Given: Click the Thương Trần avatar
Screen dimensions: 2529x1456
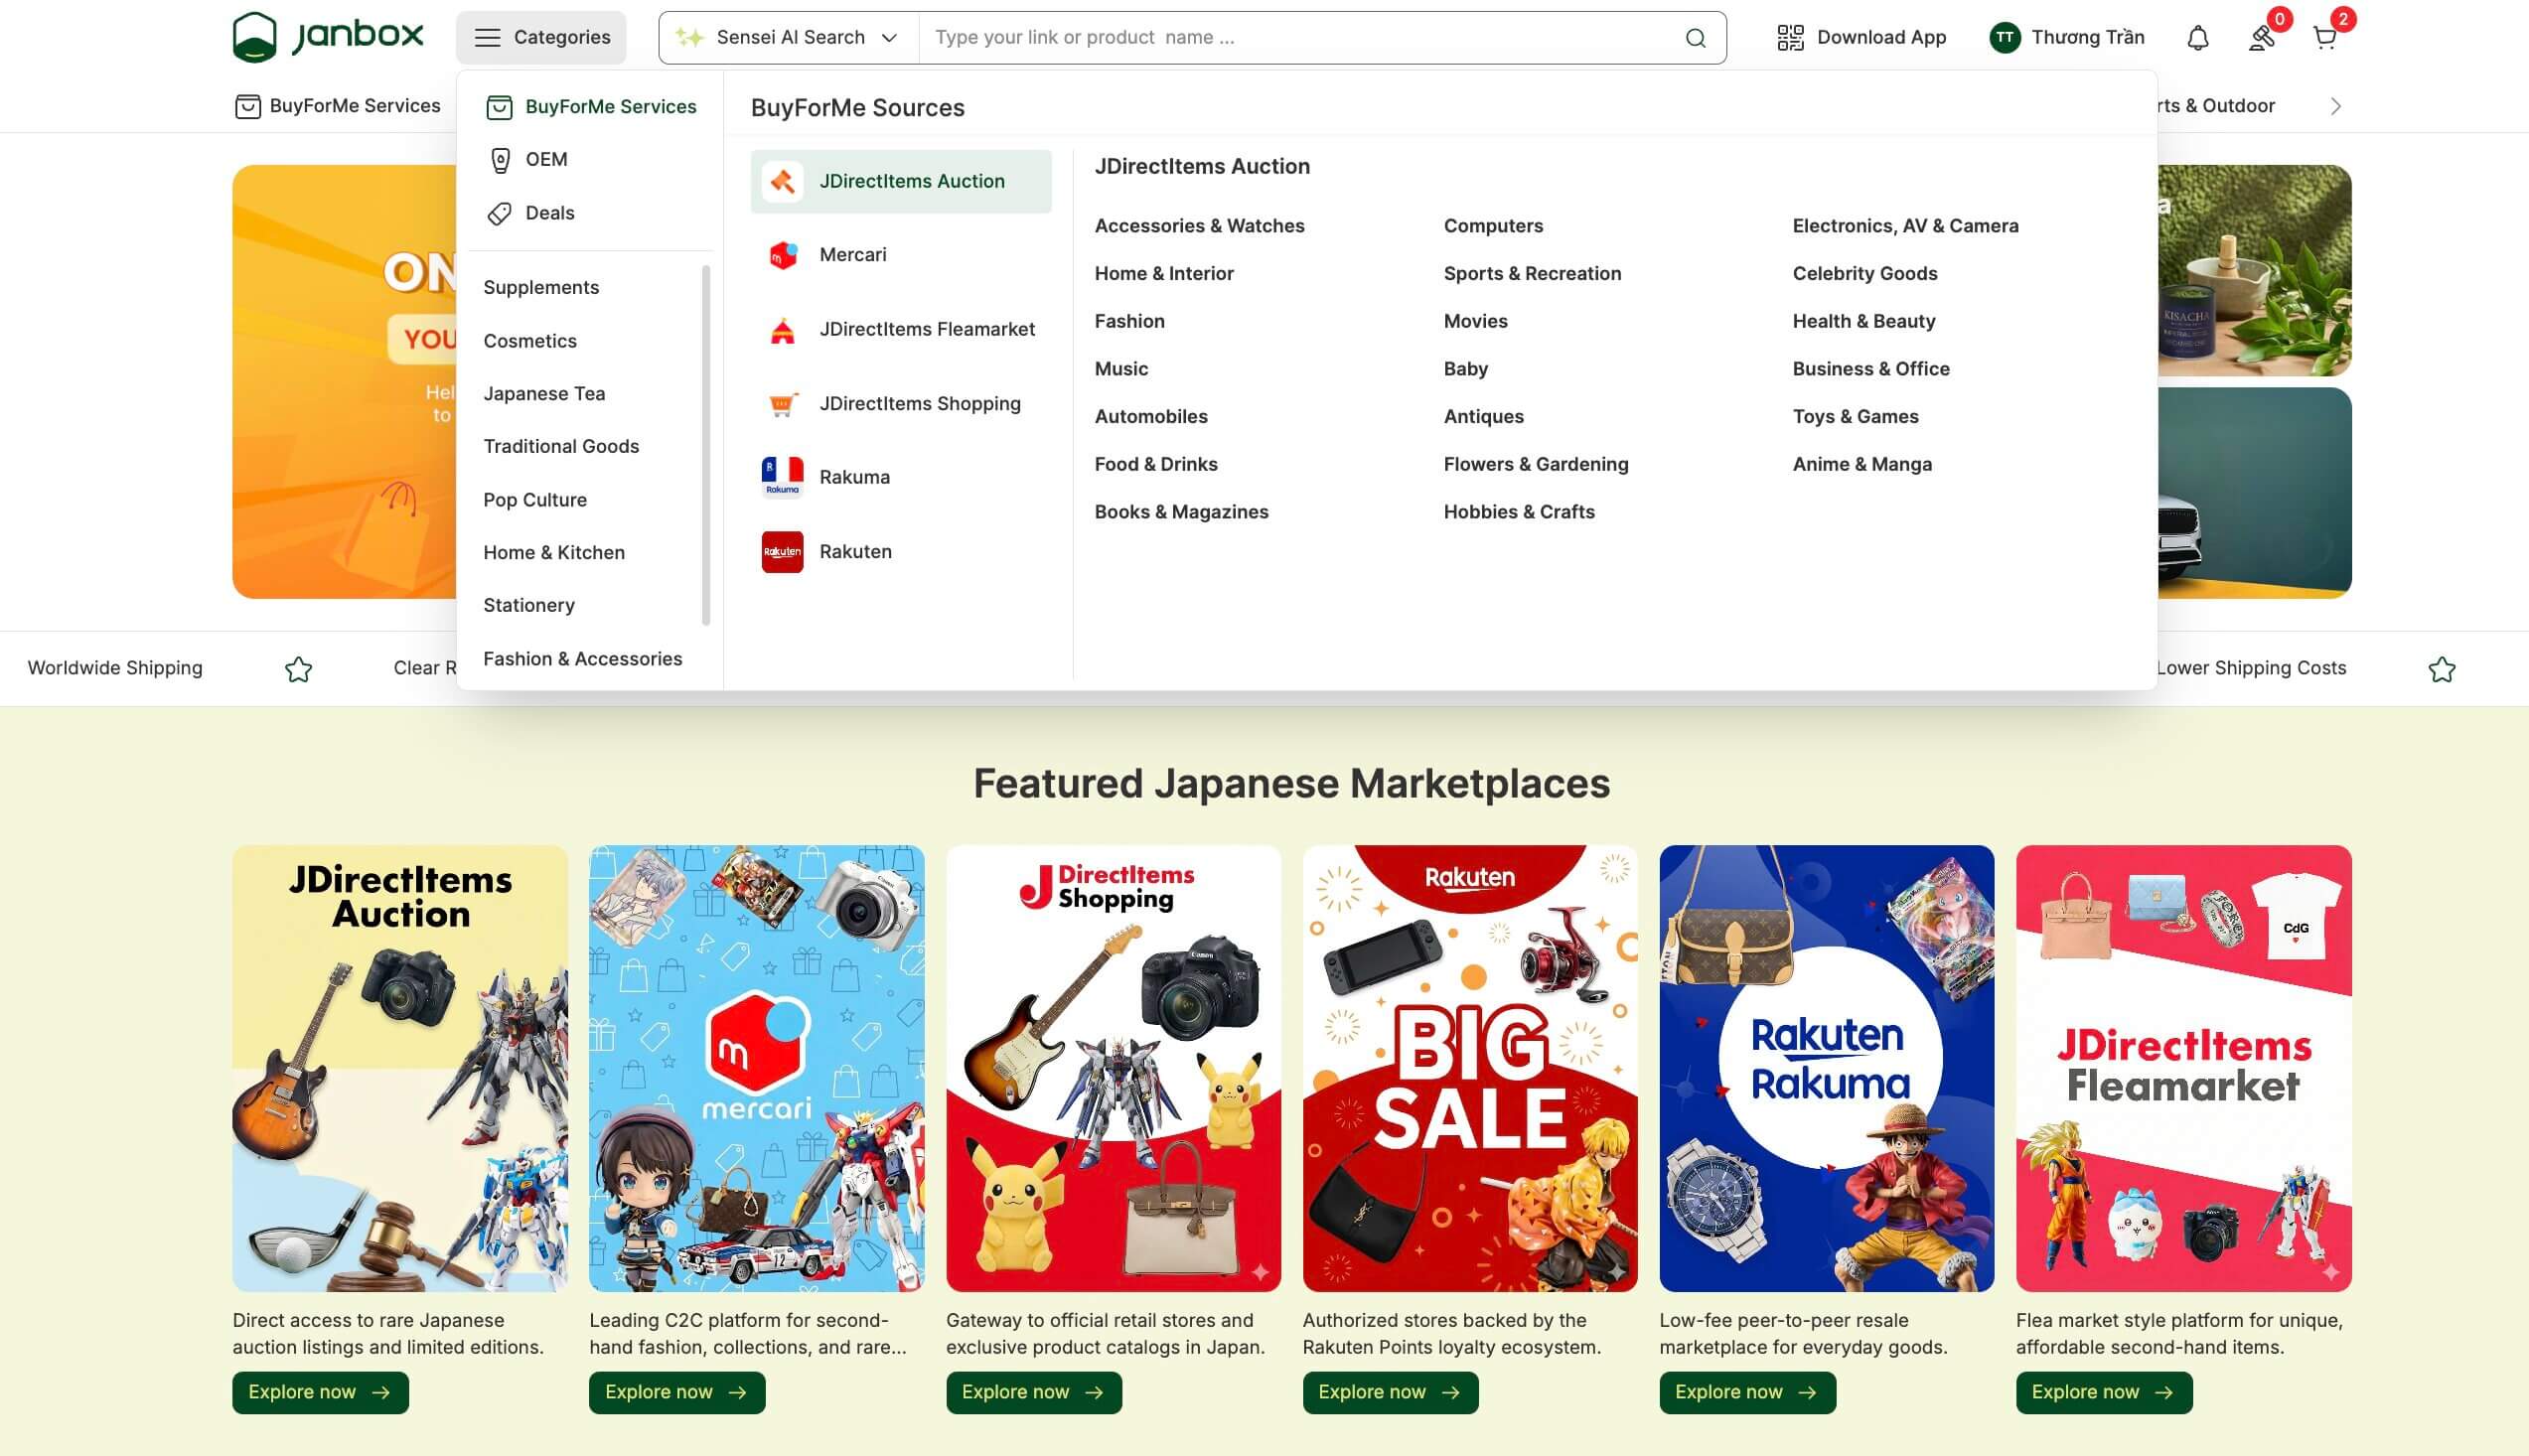Looking at the screenshot, I should tap(2004, 38).
